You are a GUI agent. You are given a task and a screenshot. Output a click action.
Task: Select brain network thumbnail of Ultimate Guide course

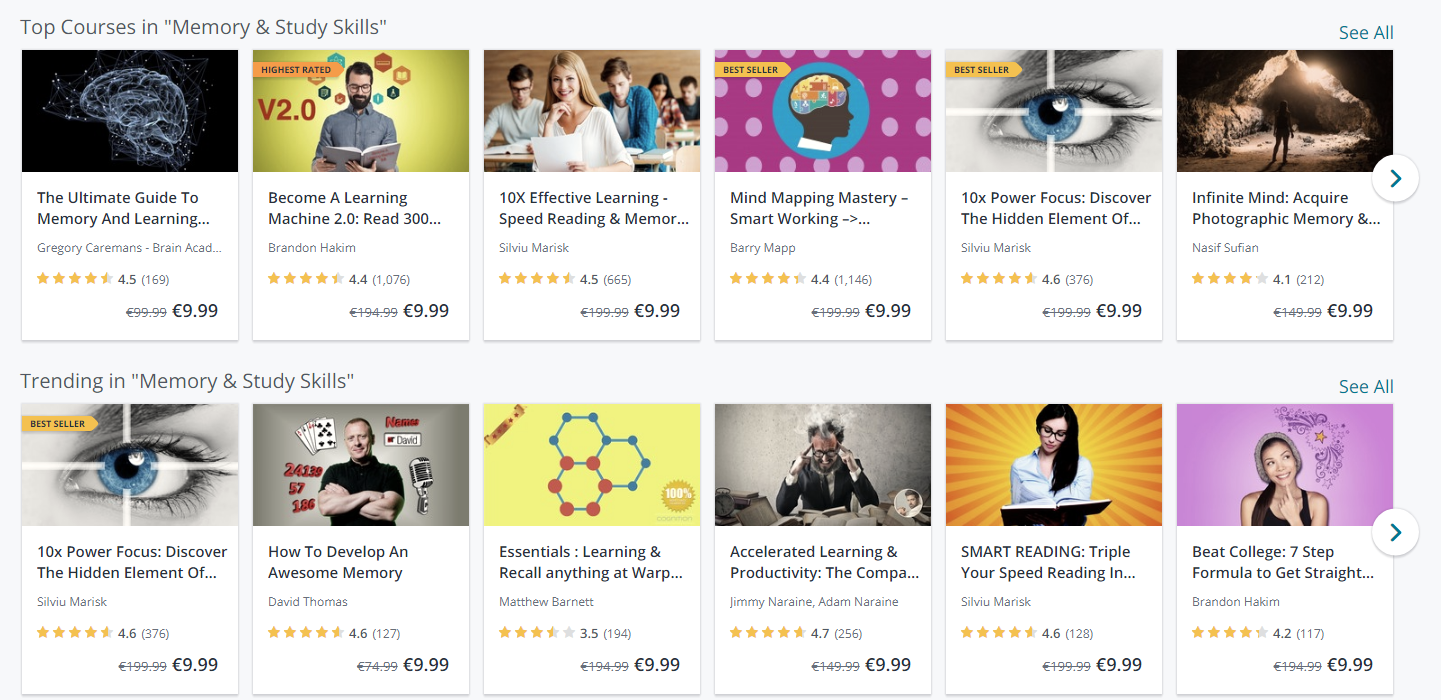(130, 111)
